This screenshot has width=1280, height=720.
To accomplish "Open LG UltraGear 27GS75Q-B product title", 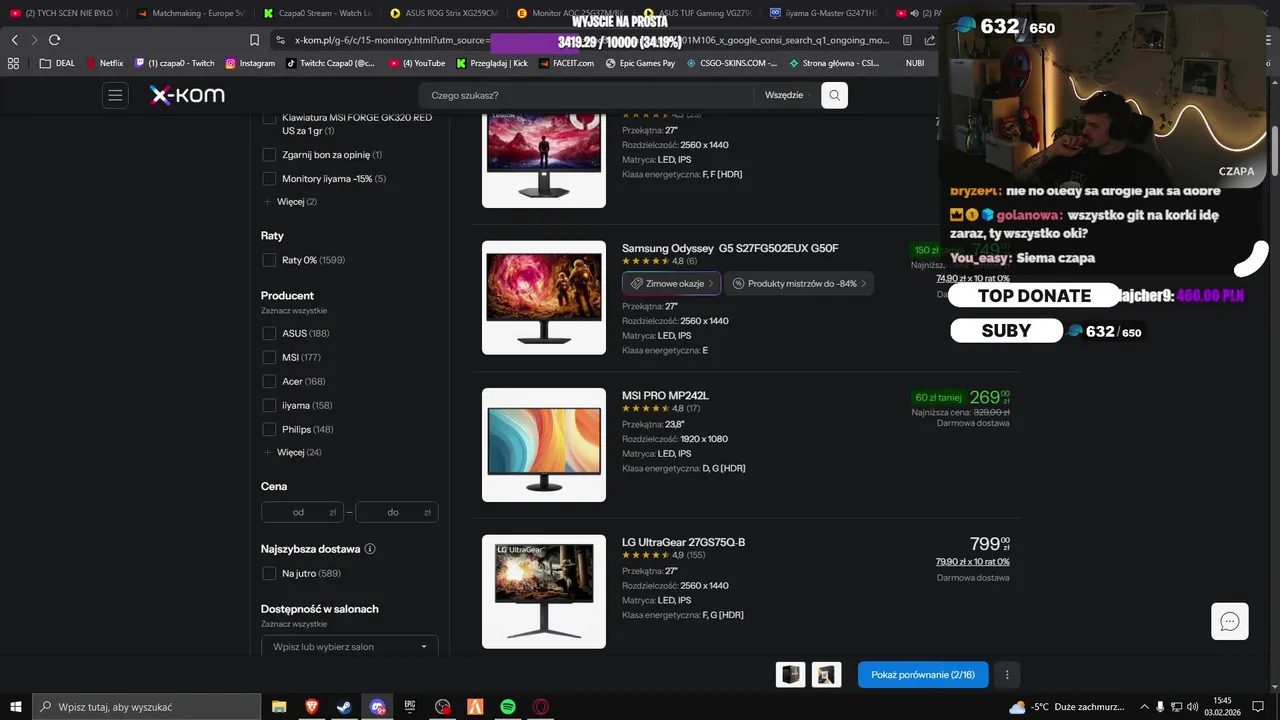I will (683, 542).
